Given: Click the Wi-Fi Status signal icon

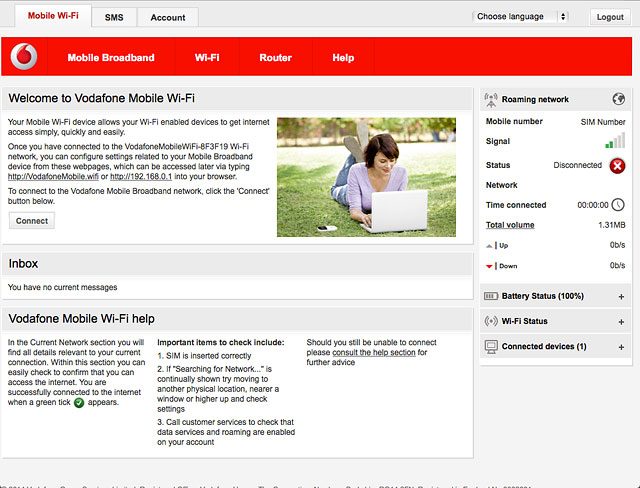Looking at the screenshot, I should pyautogui.click(x=491, y=321).
